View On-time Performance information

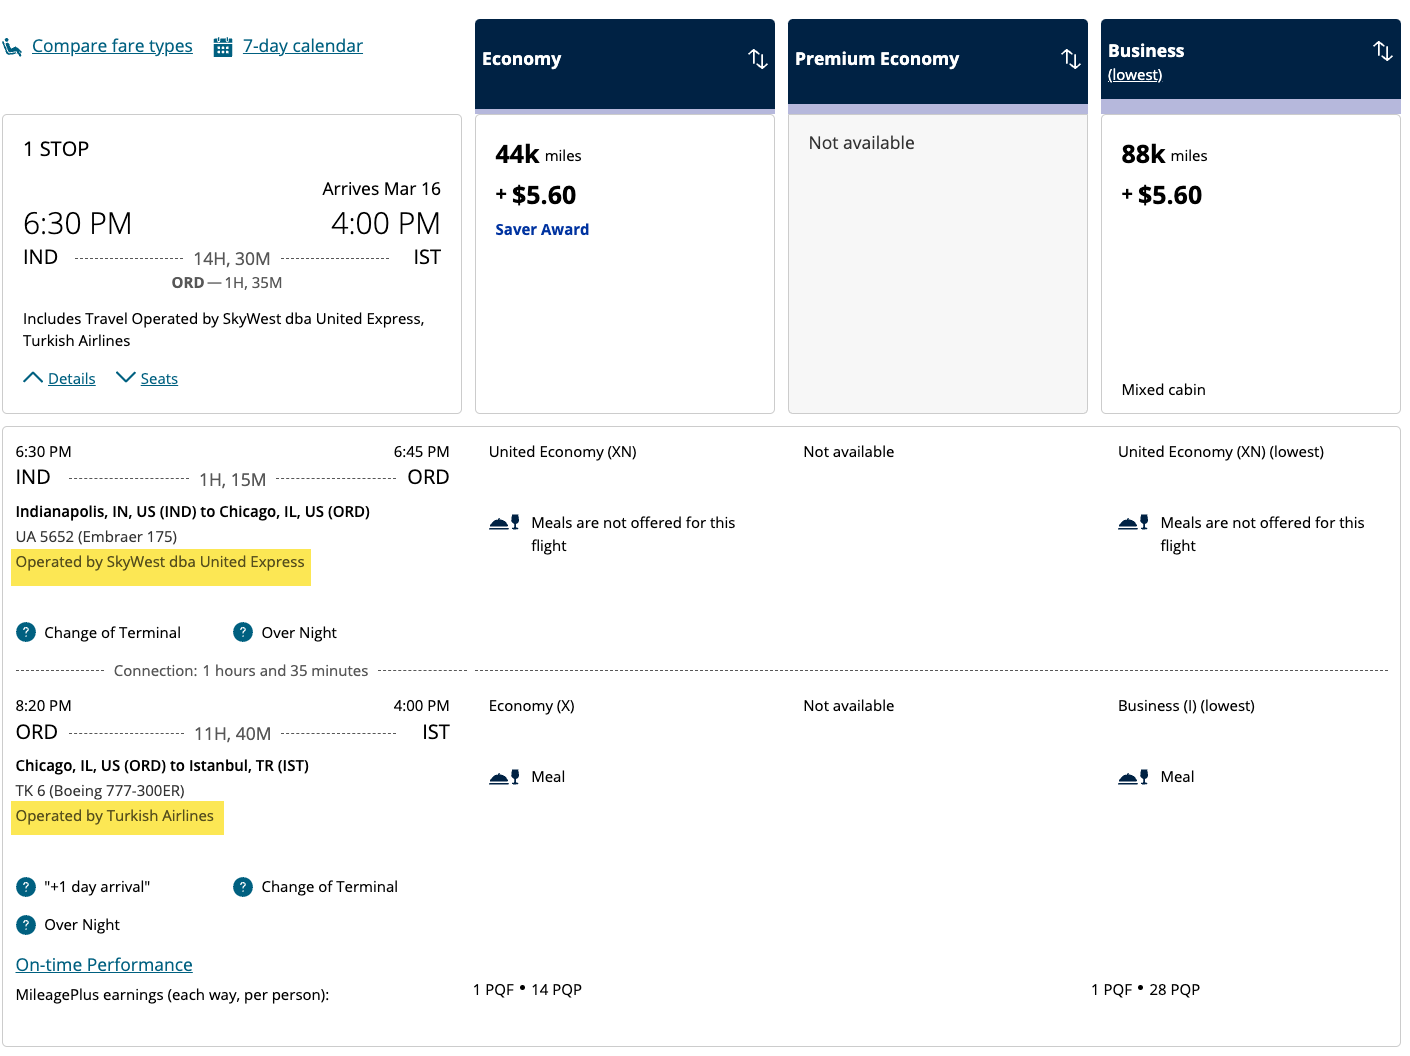(x=104, y=964)
